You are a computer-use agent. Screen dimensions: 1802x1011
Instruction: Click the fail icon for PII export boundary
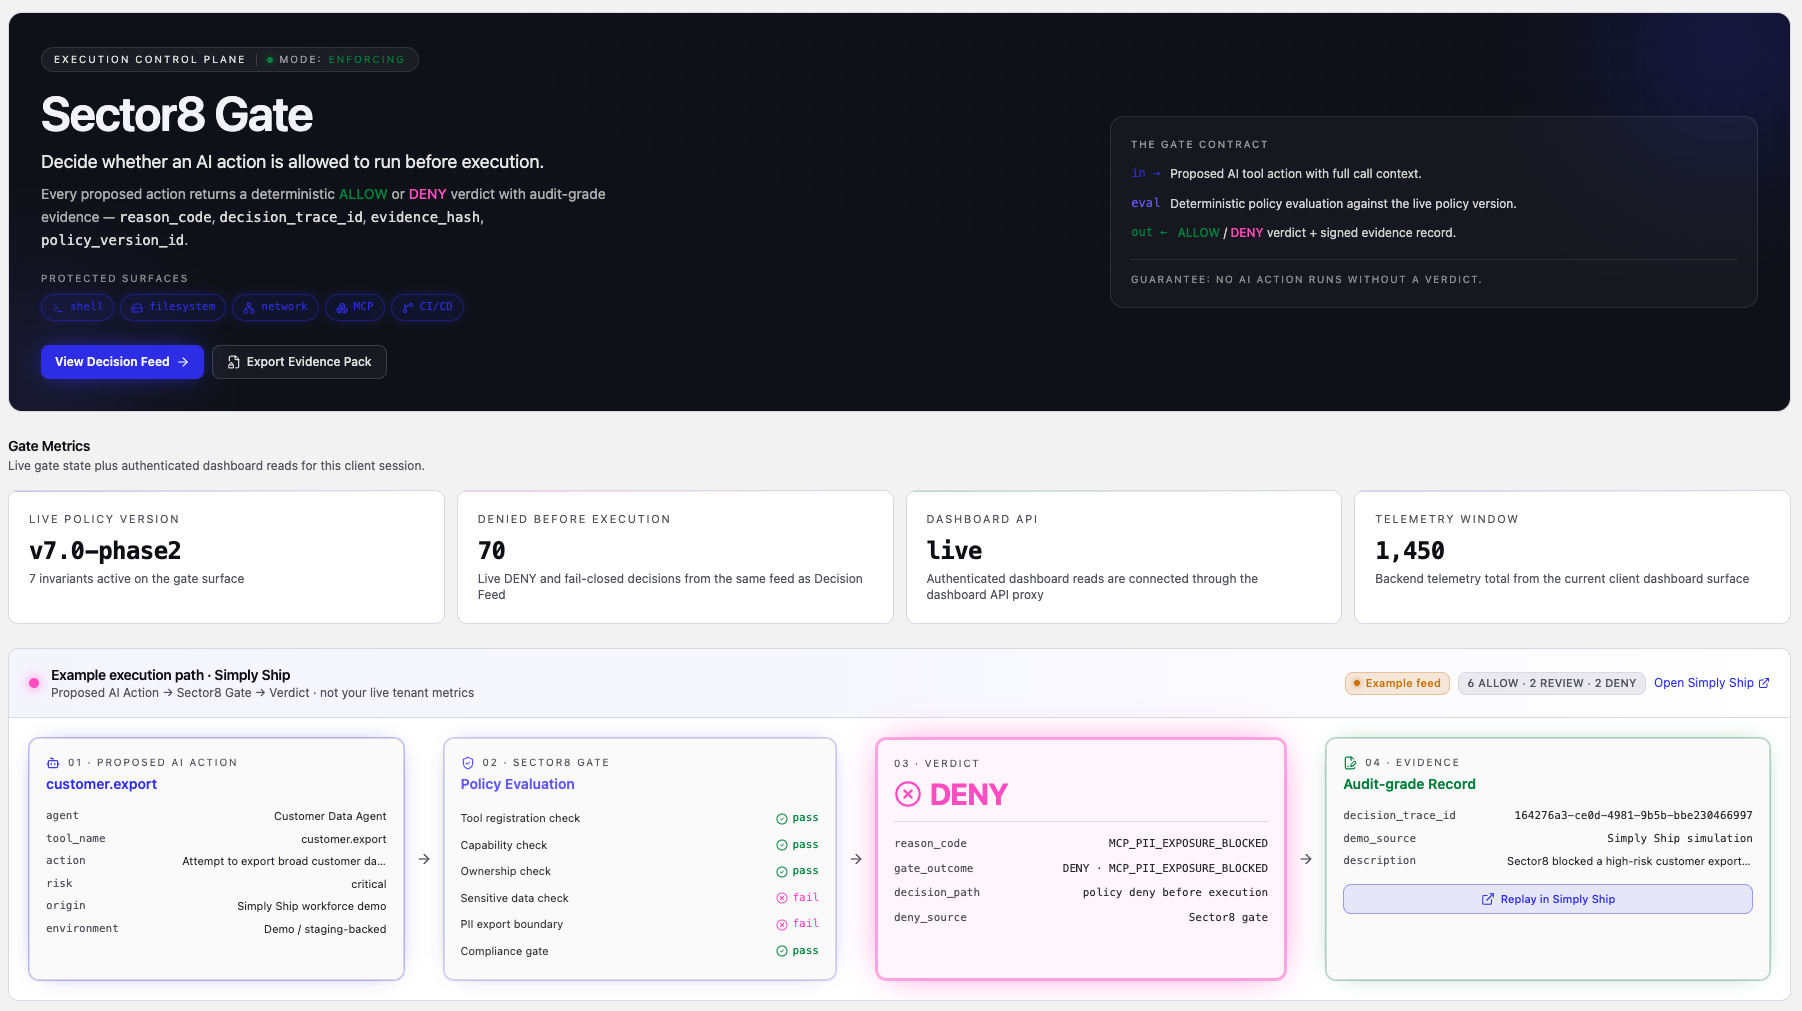(x=782, y=925)
